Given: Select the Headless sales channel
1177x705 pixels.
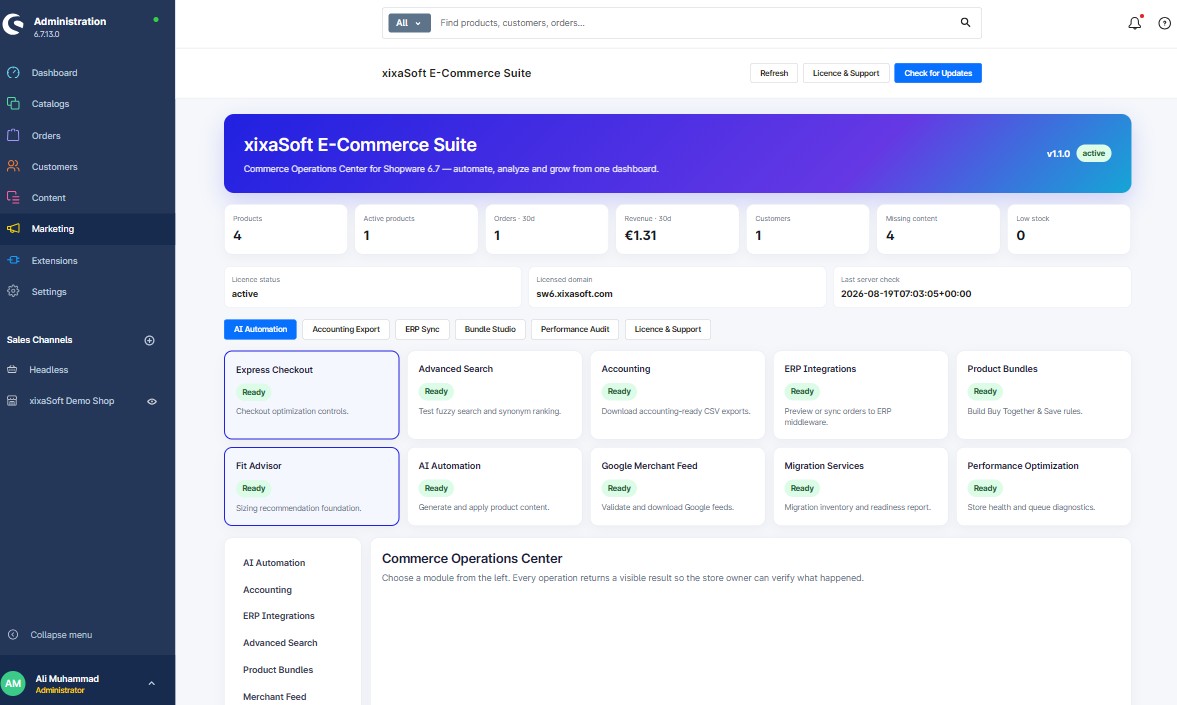Looking at the screenshot, I should 48,369.
